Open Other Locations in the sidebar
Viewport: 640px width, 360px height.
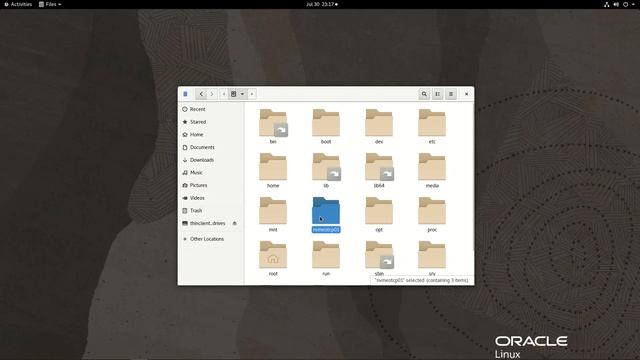click(x=211, y=239)
